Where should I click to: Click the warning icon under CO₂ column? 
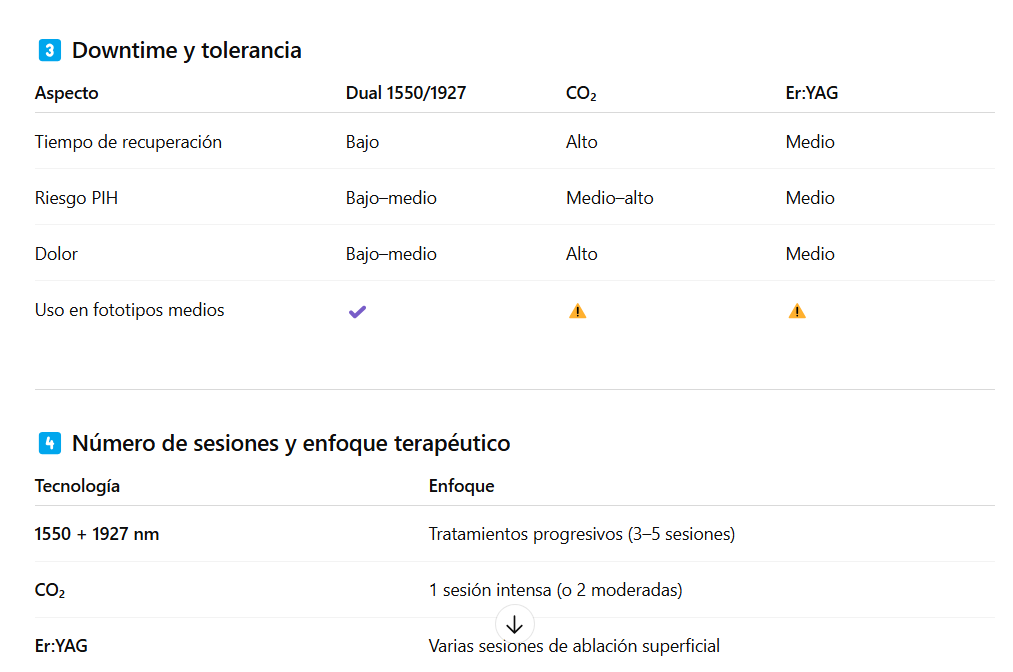(578, 311)
